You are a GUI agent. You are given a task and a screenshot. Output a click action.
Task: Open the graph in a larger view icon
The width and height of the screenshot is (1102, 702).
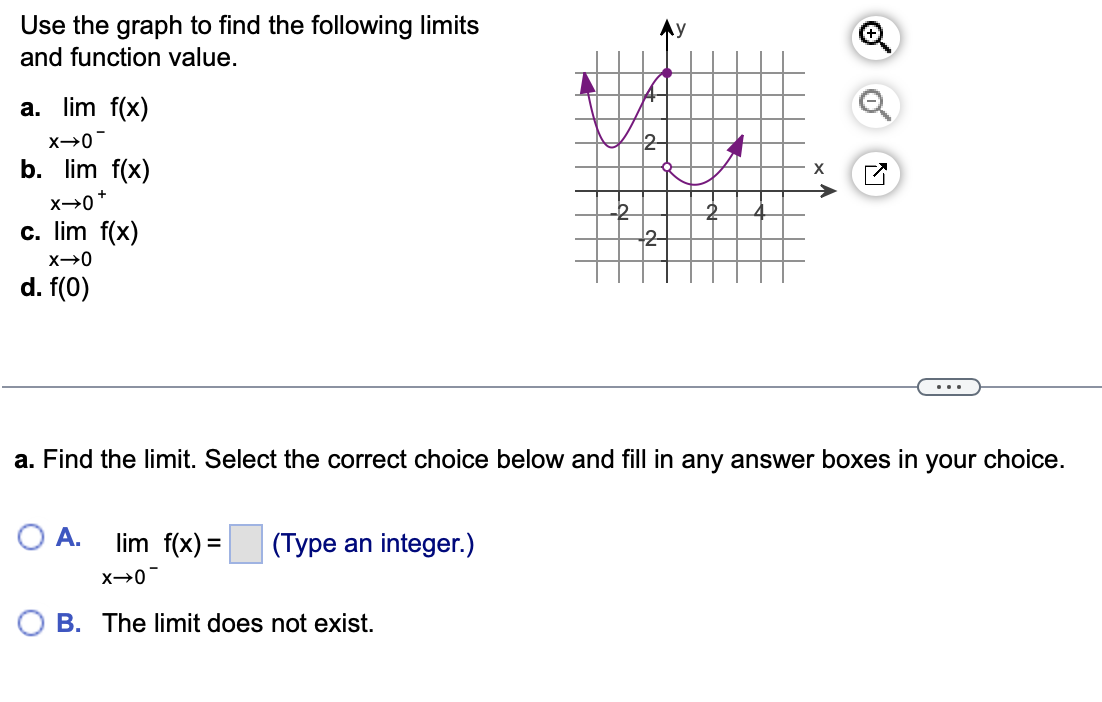(877, 174)
